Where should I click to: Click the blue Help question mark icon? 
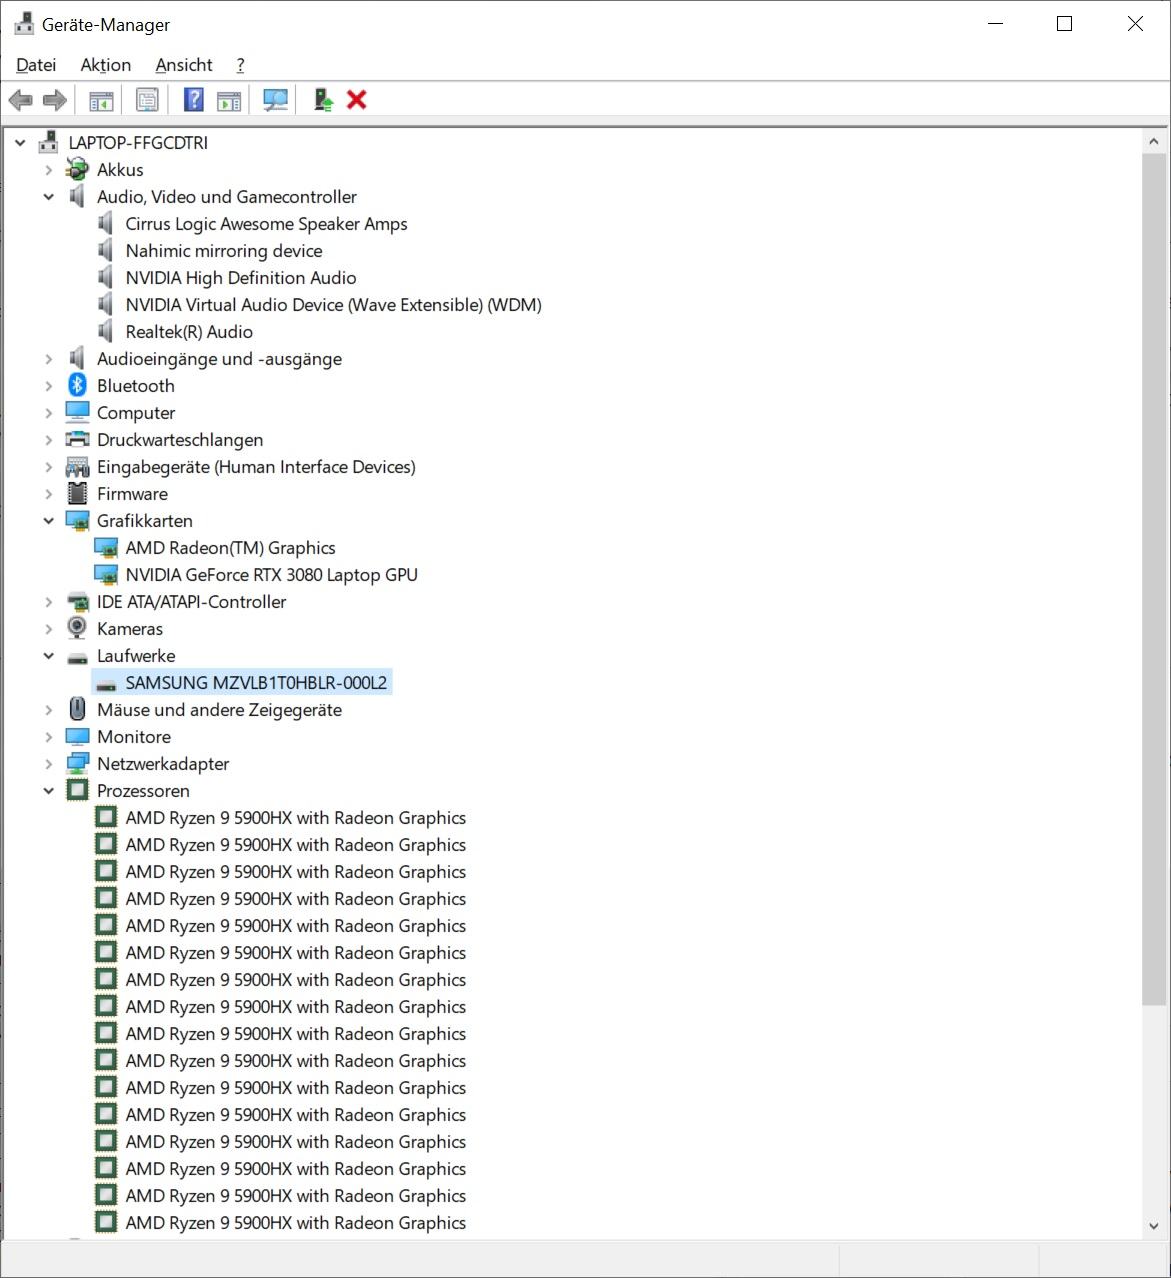tap(194, 100)
